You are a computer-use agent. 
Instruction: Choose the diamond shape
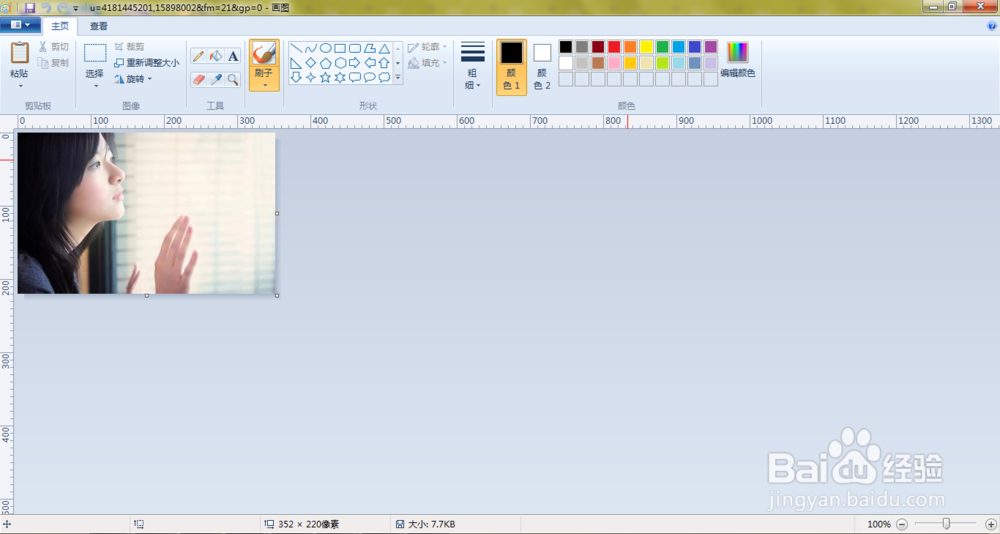pyautogui.click(x=311, y=63)
